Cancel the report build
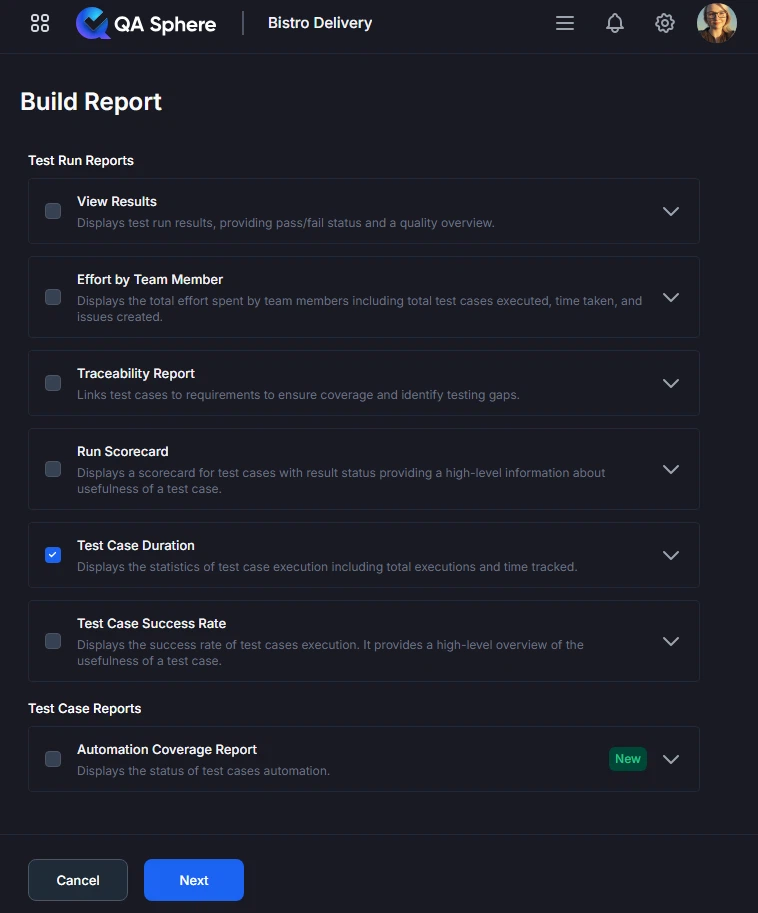 (77, 880)
